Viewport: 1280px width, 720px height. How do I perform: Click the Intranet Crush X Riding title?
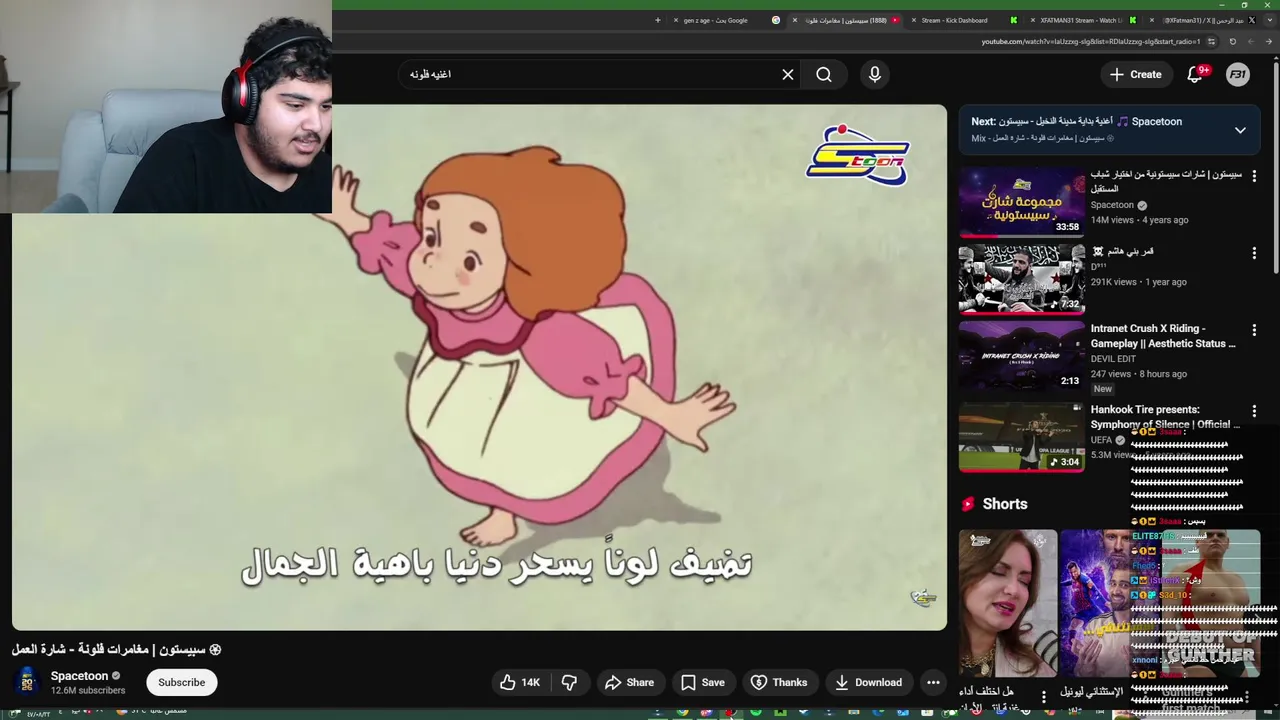[x=1163, y=336]
